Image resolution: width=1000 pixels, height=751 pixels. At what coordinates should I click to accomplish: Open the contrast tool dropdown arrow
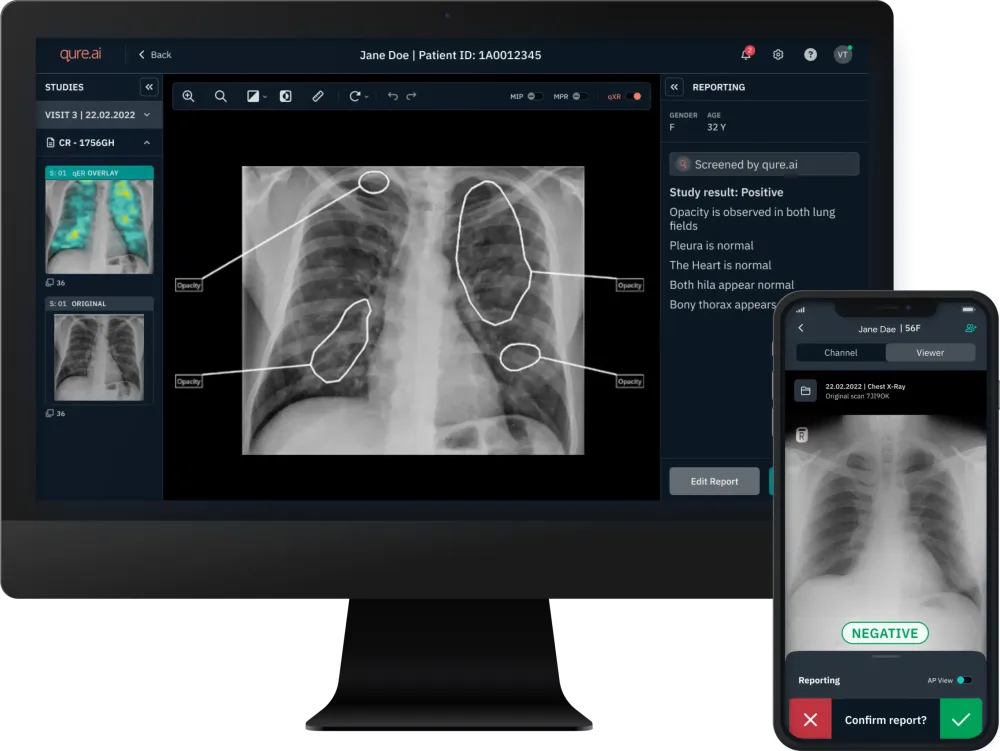[x=265, y=98]
